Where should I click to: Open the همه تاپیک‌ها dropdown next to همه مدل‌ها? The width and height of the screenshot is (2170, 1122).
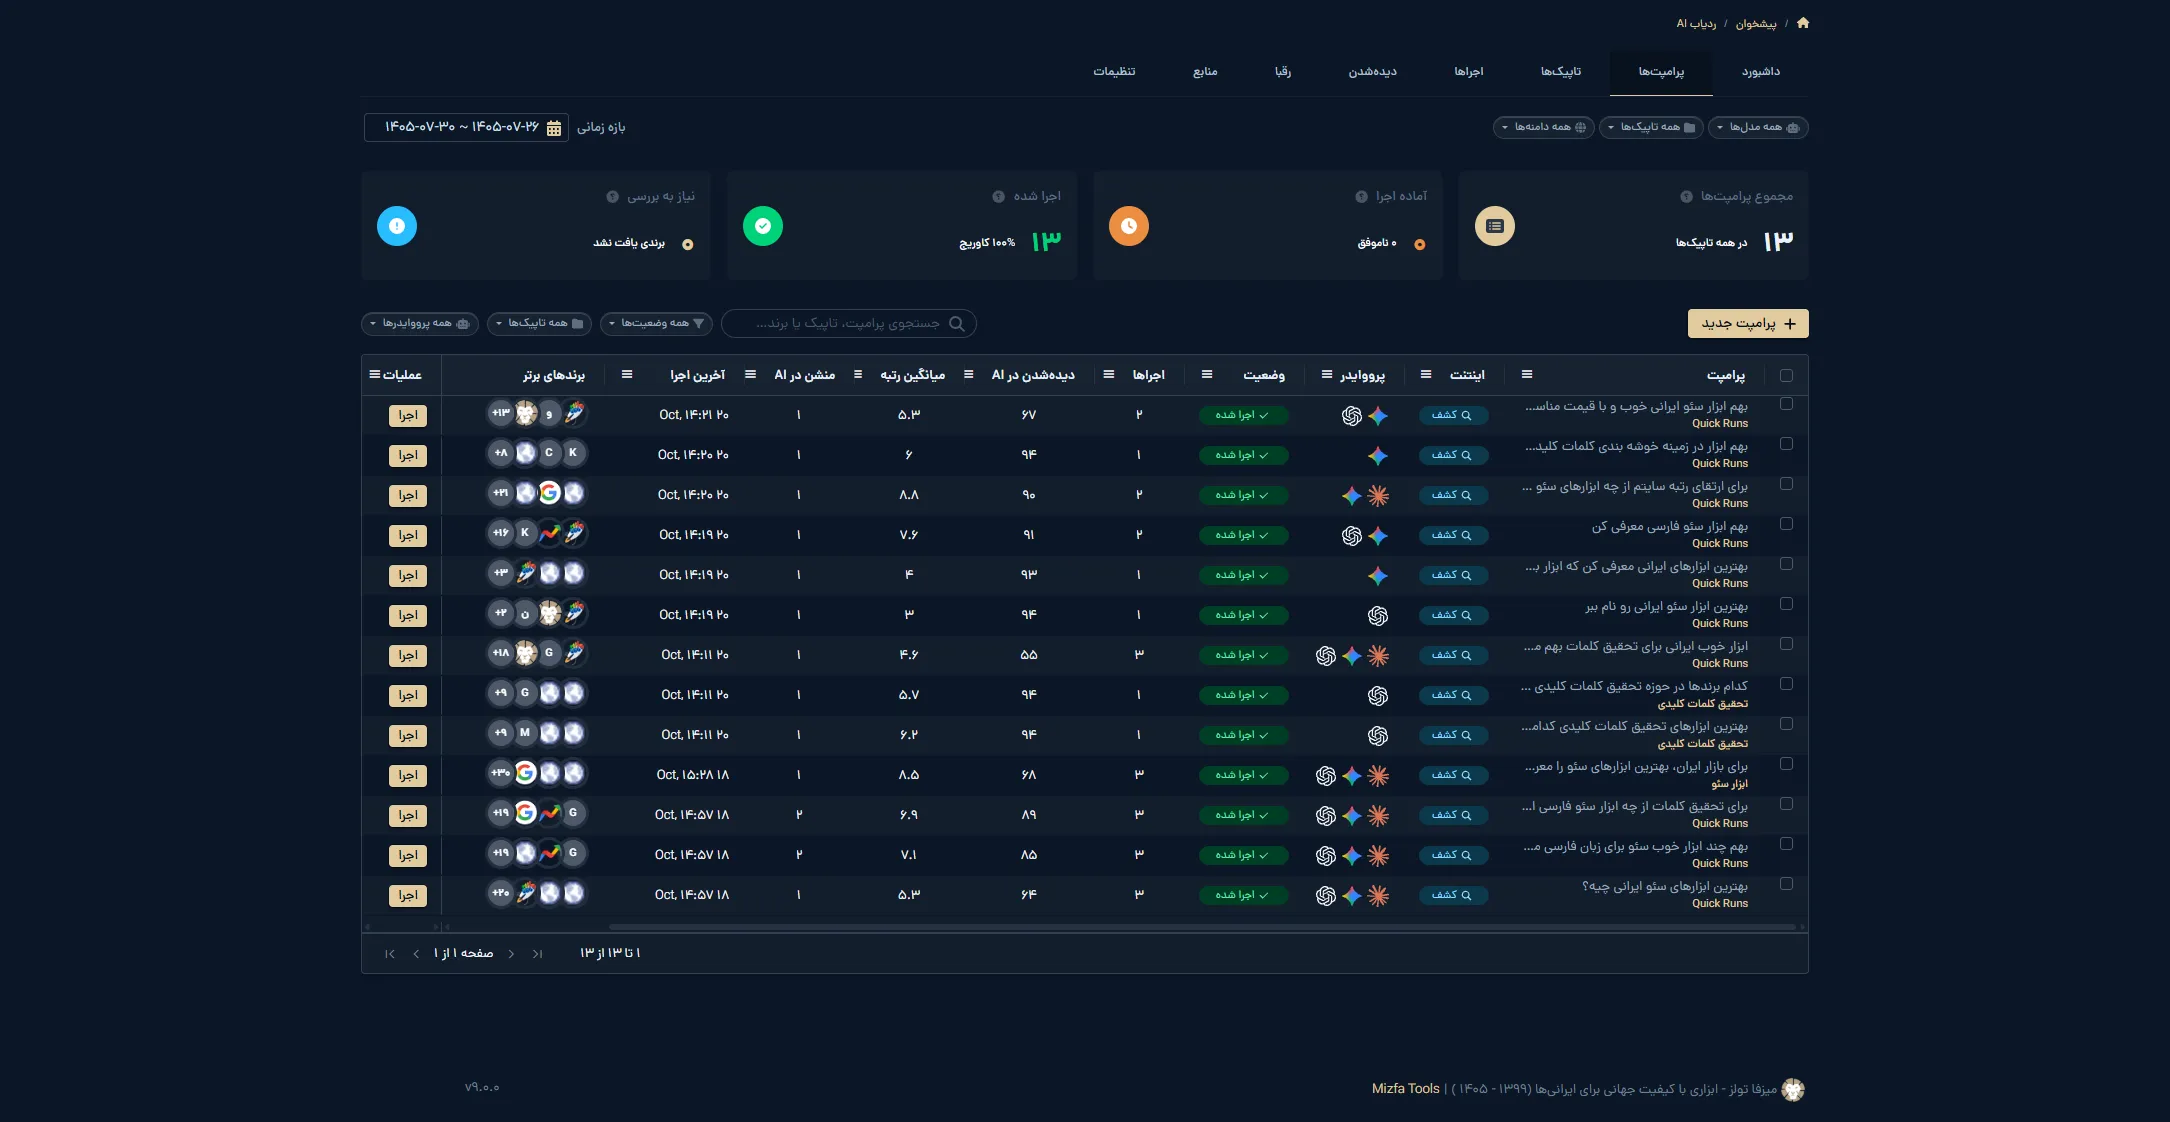click(x=1651, y=128)
